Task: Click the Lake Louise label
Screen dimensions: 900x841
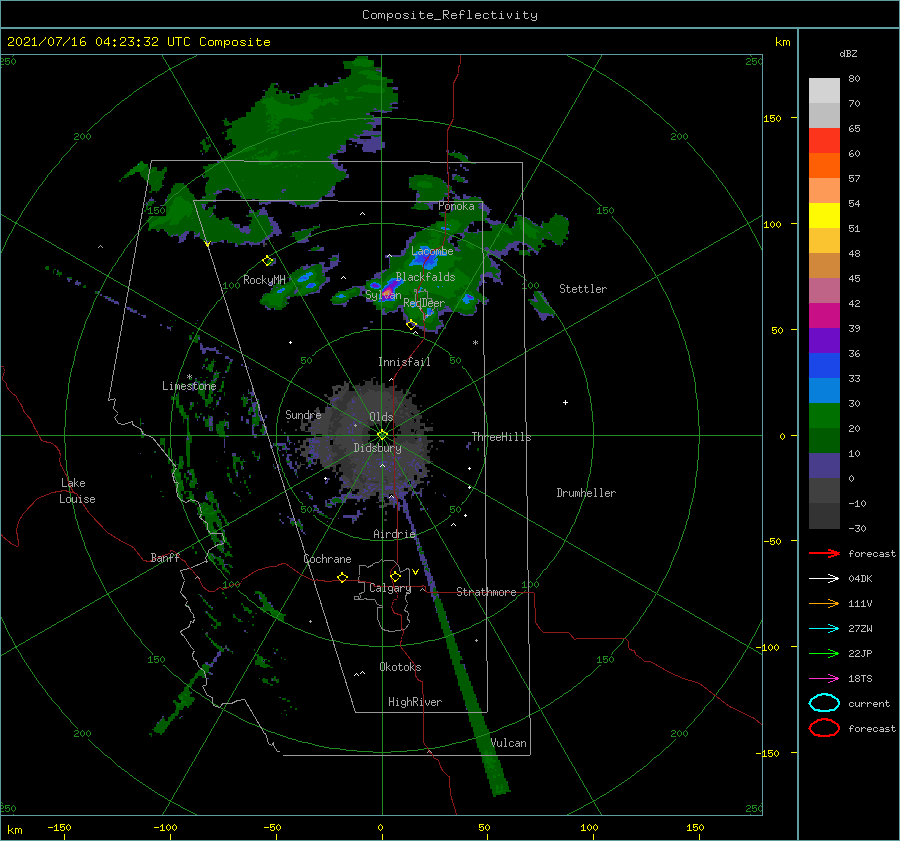Action: click(77, 491)
